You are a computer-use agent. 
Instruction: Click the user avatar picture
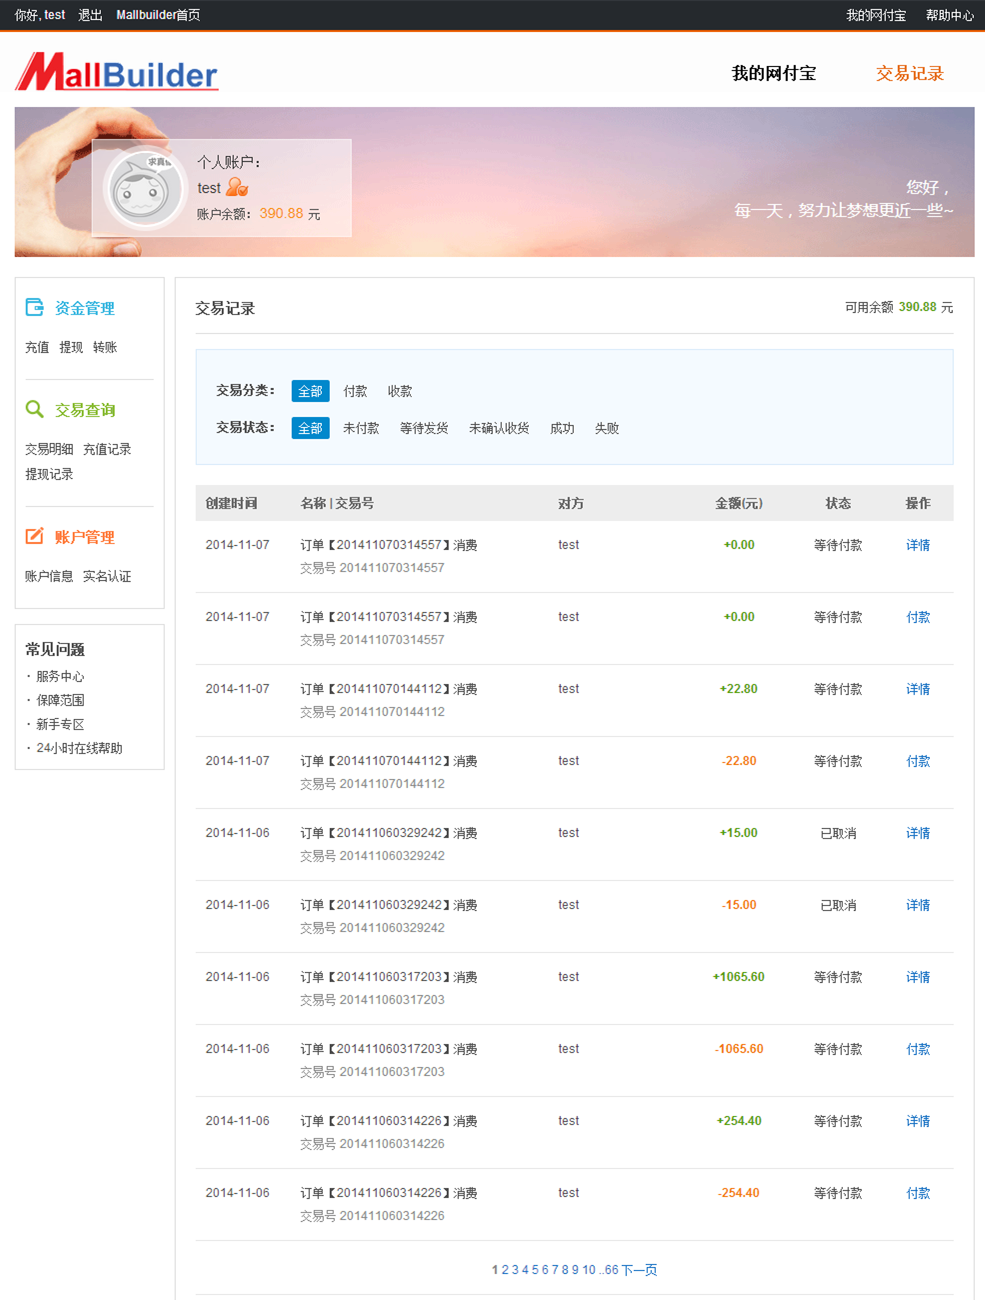[x=145, y=188]
